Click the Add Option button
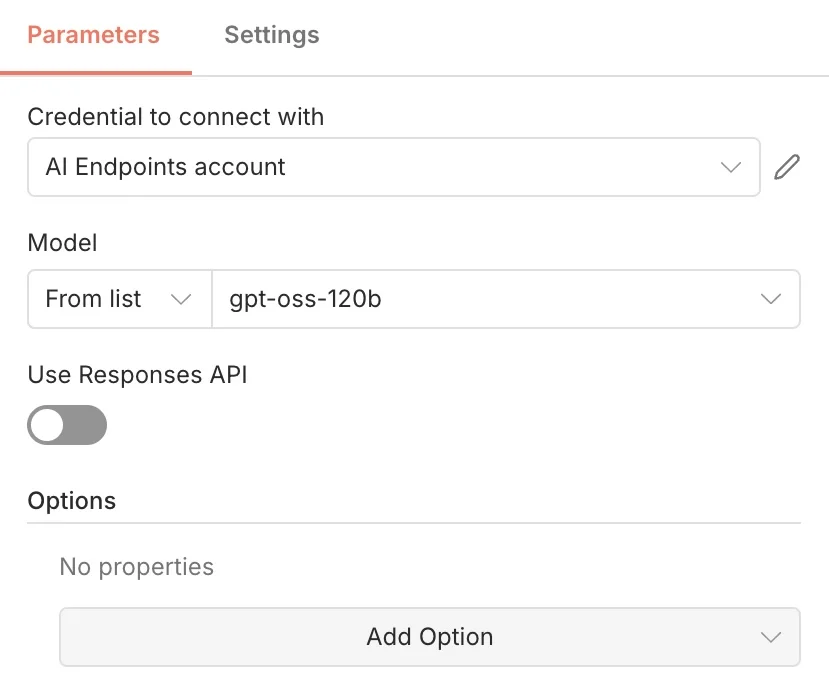 [x=430, y=636]
